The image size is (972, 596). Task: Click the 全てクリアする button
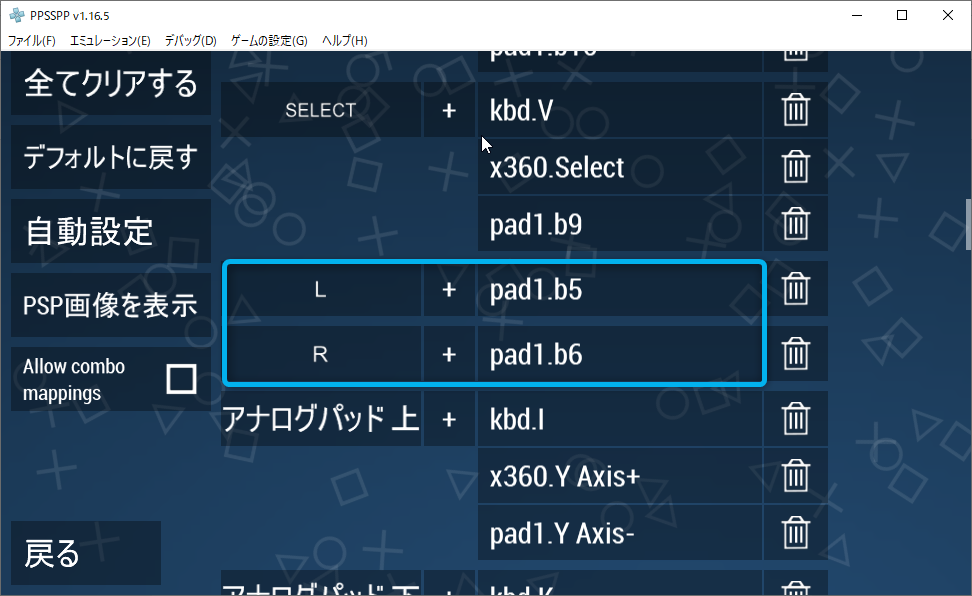coord(105,87)
